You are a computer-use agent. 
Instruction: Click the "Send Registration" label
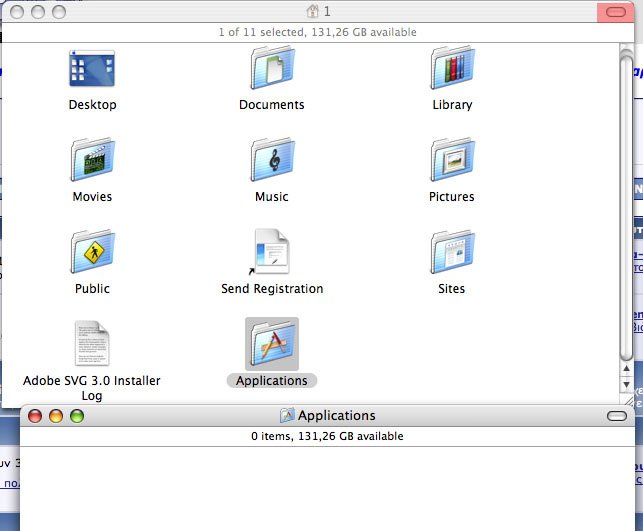pos(272,289)
